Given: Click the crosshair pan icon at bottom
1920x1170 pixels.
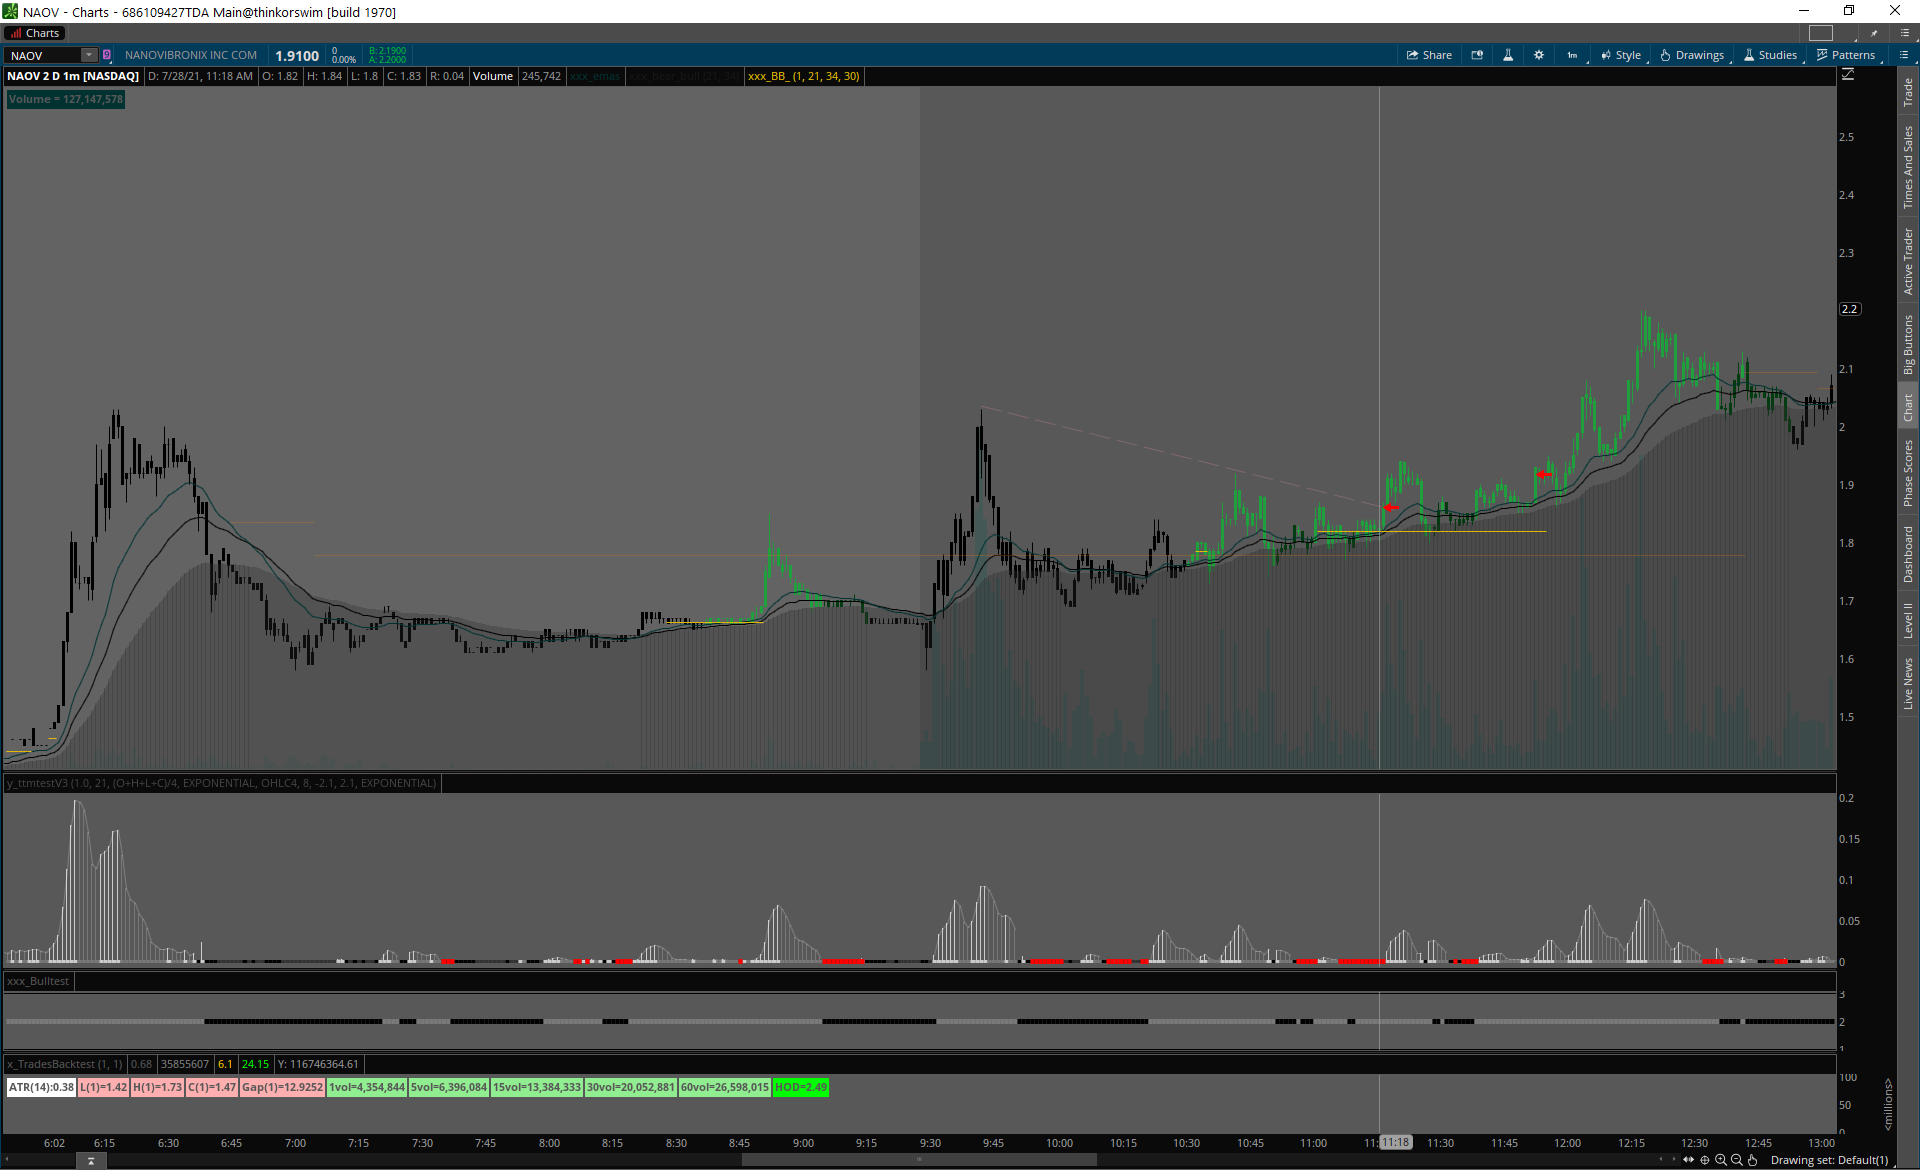Looking at the screenshot, I should tap(1705, 1160).
